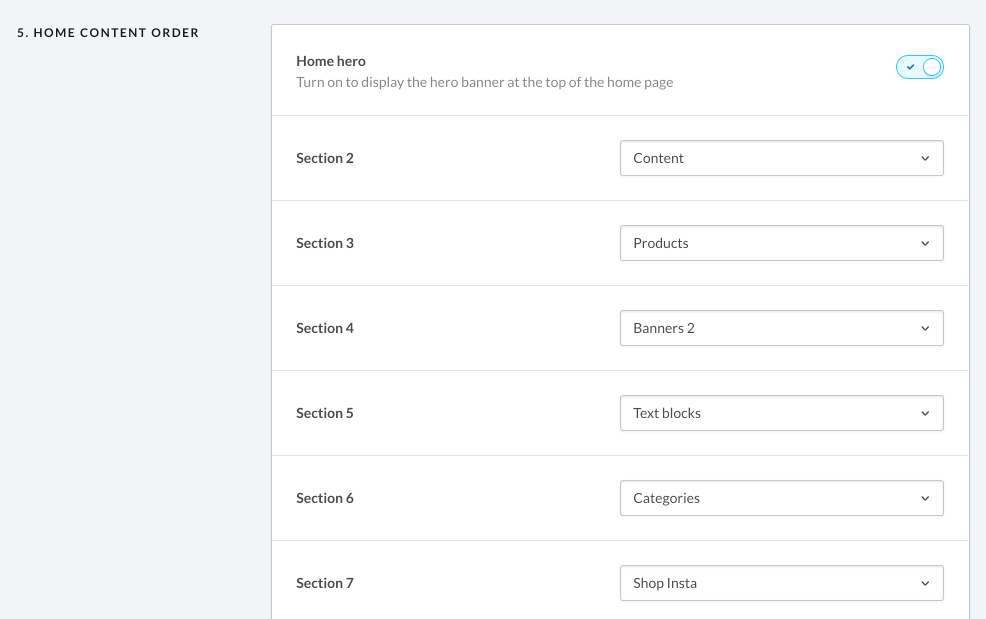This screenshot has width=986, height=619.
Task: Click the Section 7 label
Action: pos(325,583)
